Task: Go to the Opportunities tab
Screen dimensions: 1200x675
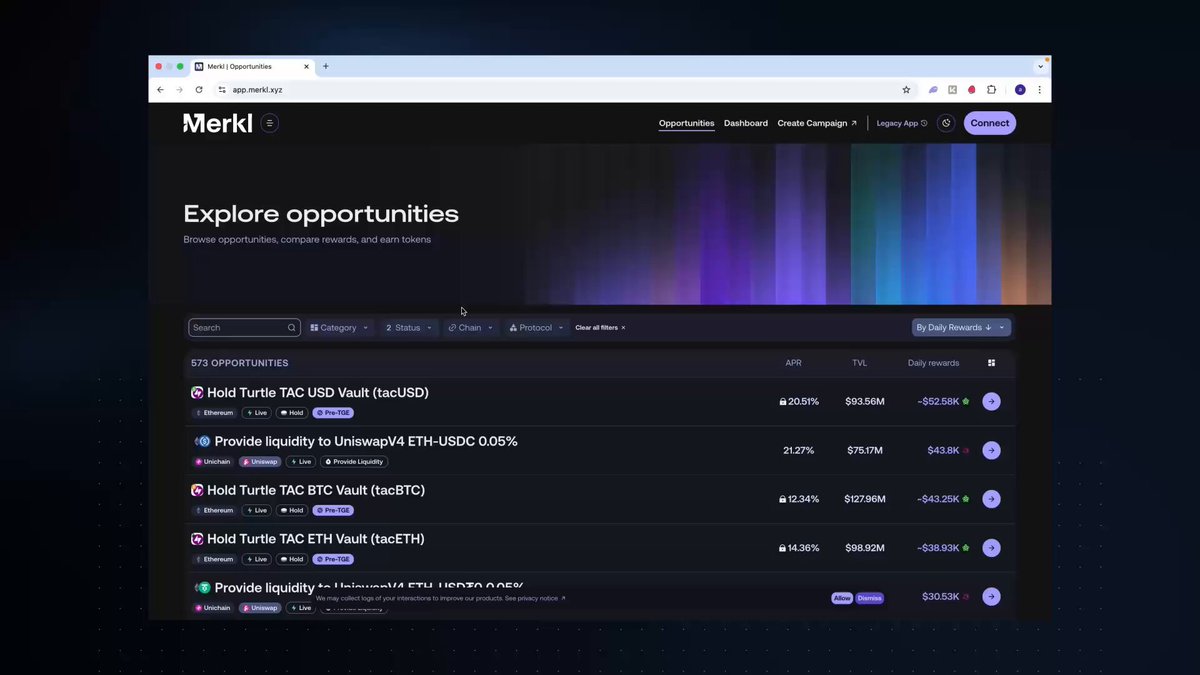Action: tap(686, 123)
